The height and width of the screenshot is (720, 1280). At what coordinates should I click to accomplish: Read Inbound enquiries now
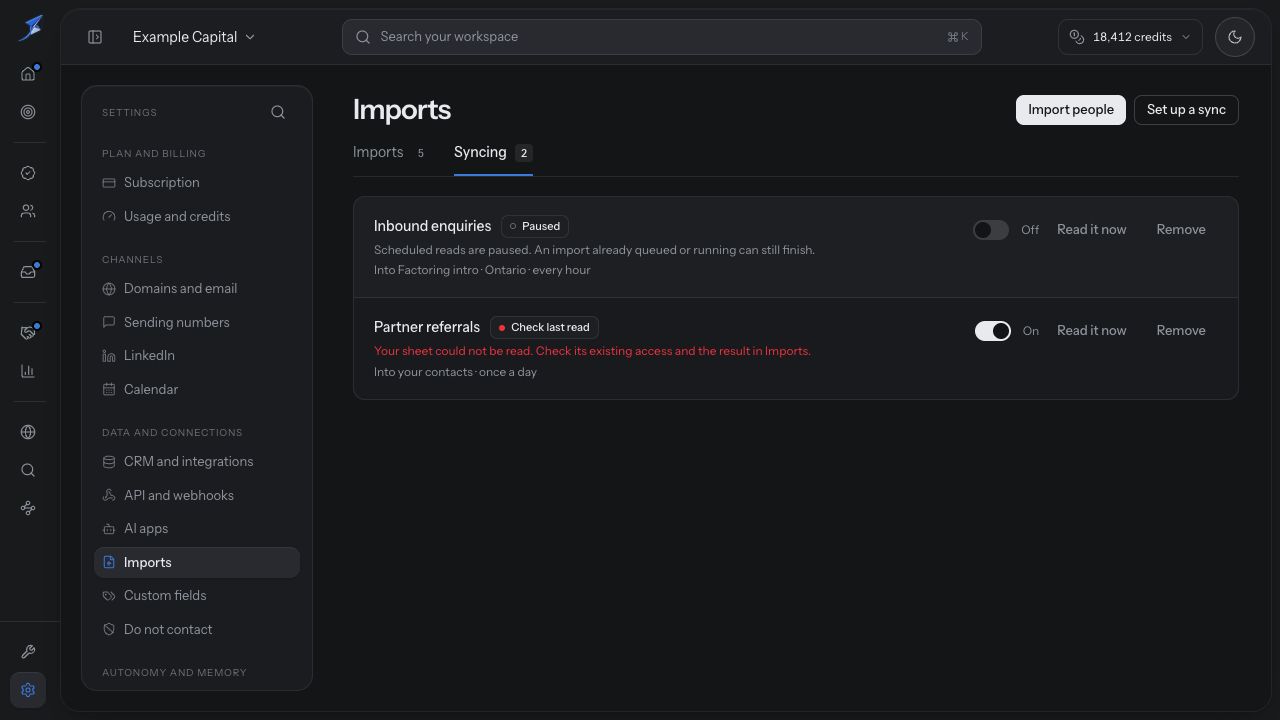1091,230
